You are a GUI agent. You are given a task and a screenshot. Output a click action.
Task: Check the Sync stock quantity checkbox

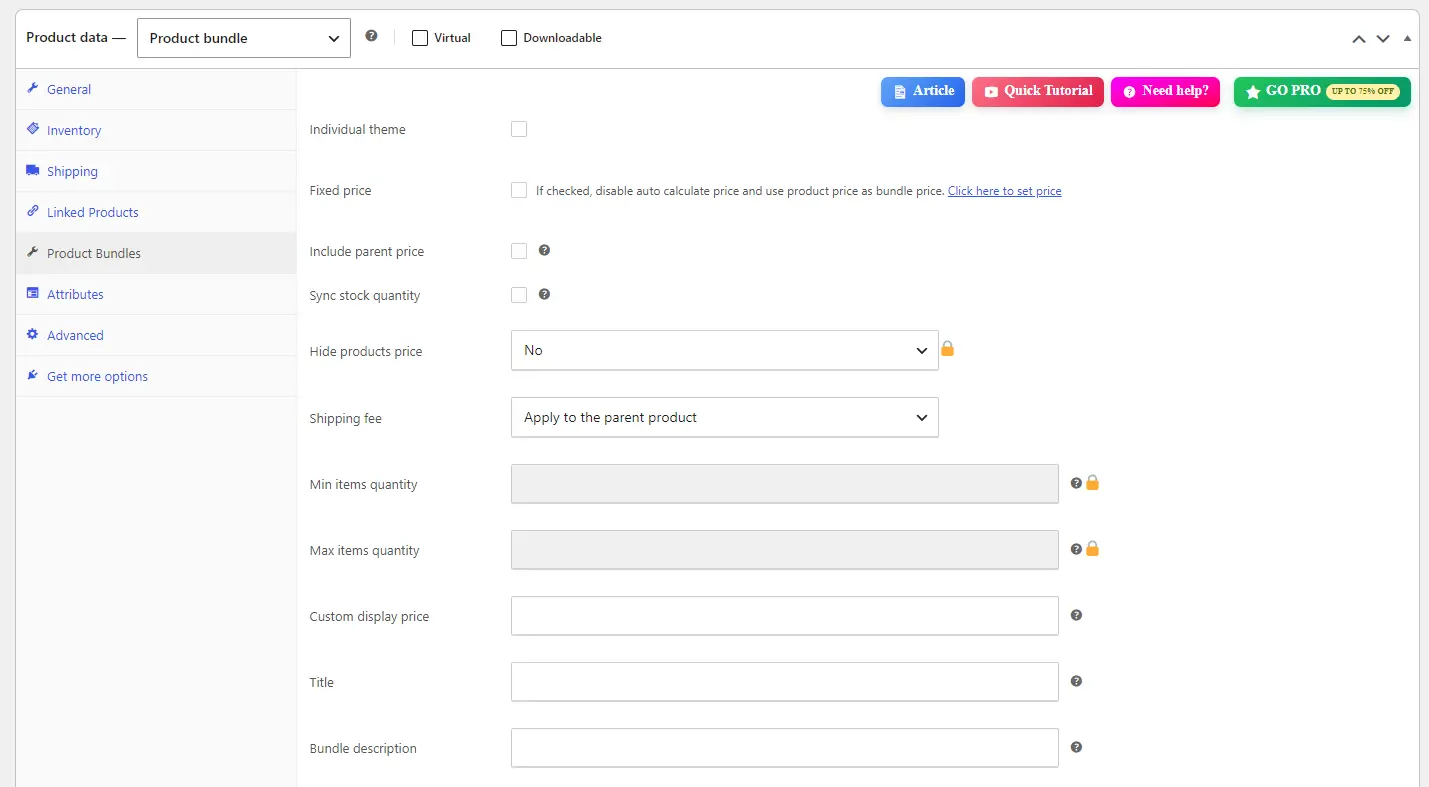[x=519, y=295]
